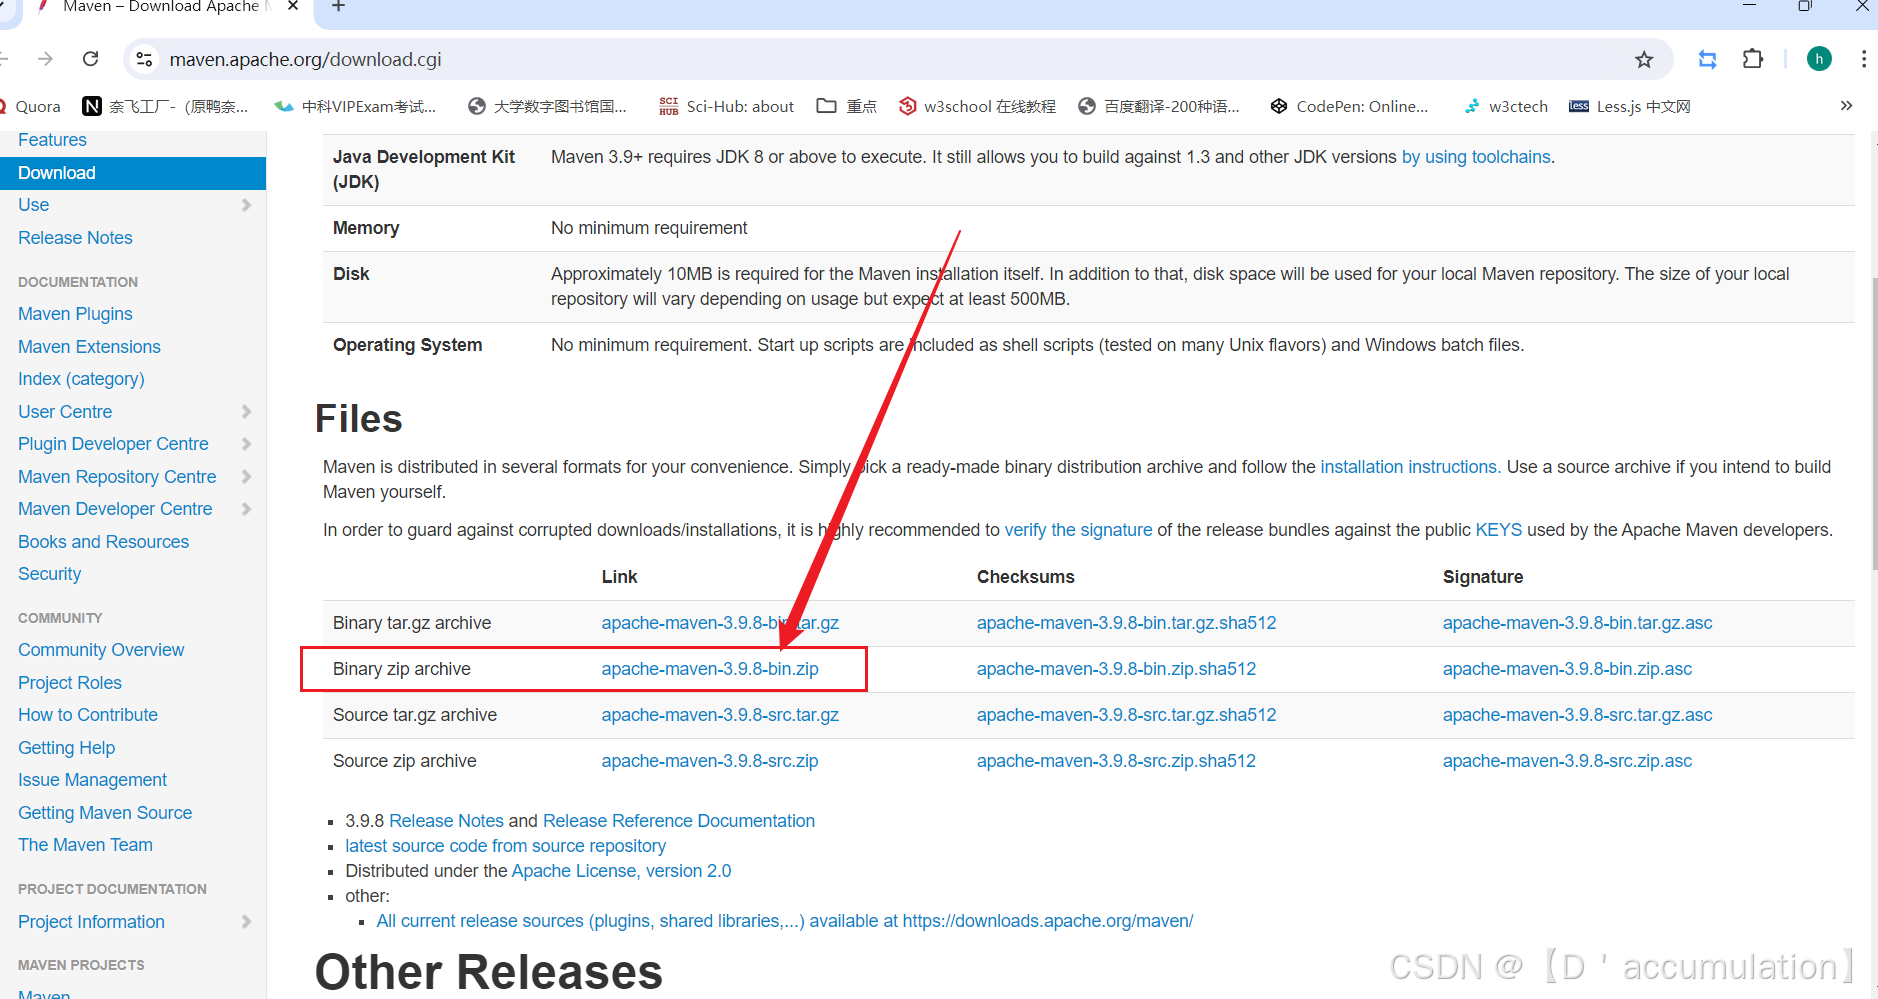Click the page vertical scrollbar thumb

coord(1874,425)
